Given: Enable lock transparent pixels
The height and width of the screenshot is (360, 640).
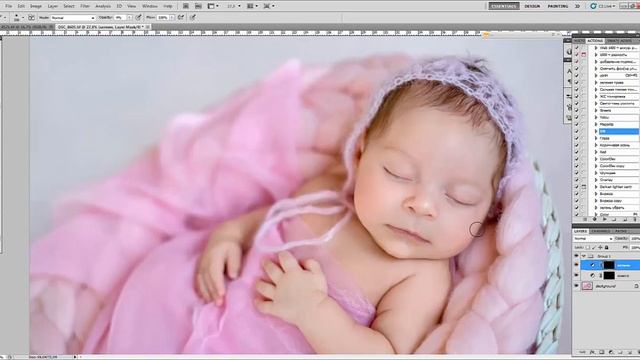Looking at the screenshot, I should click(588, 247).
